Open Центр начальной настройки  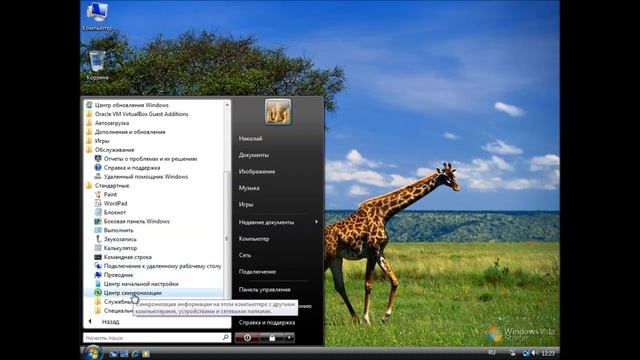tap(137, 284)
